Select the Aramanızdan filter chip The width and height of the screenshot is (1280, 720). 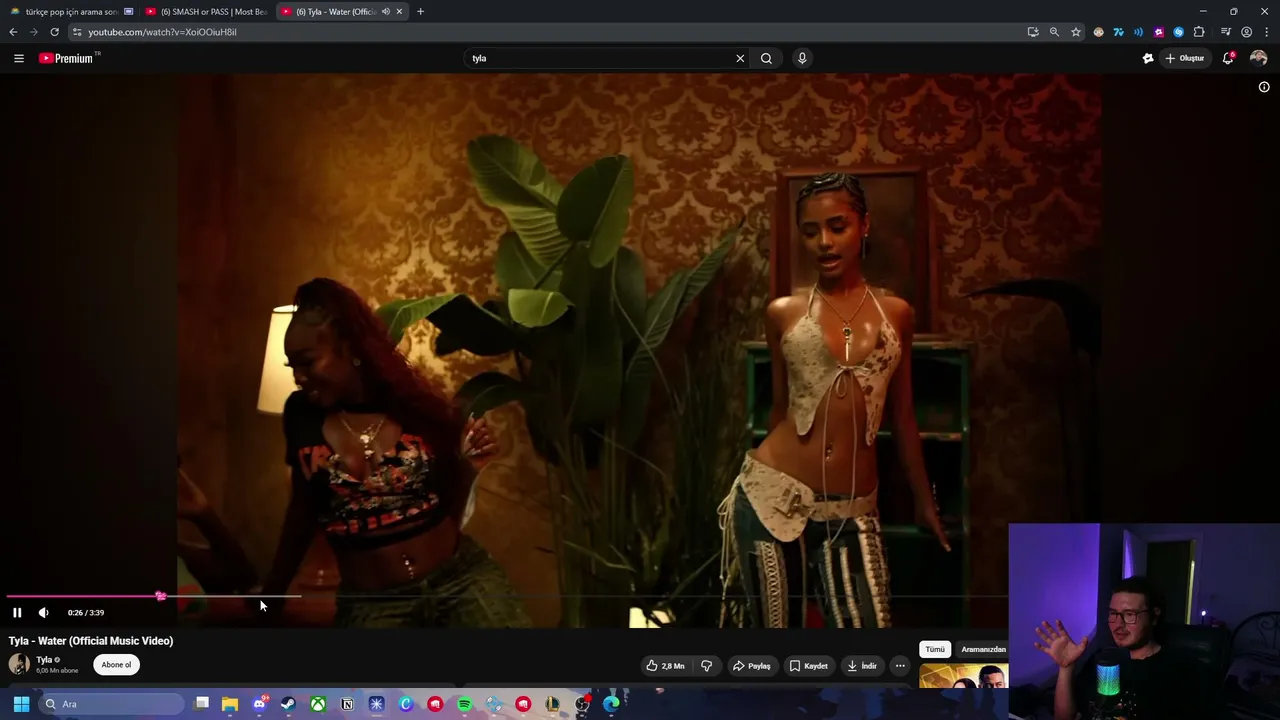(983, 649)
